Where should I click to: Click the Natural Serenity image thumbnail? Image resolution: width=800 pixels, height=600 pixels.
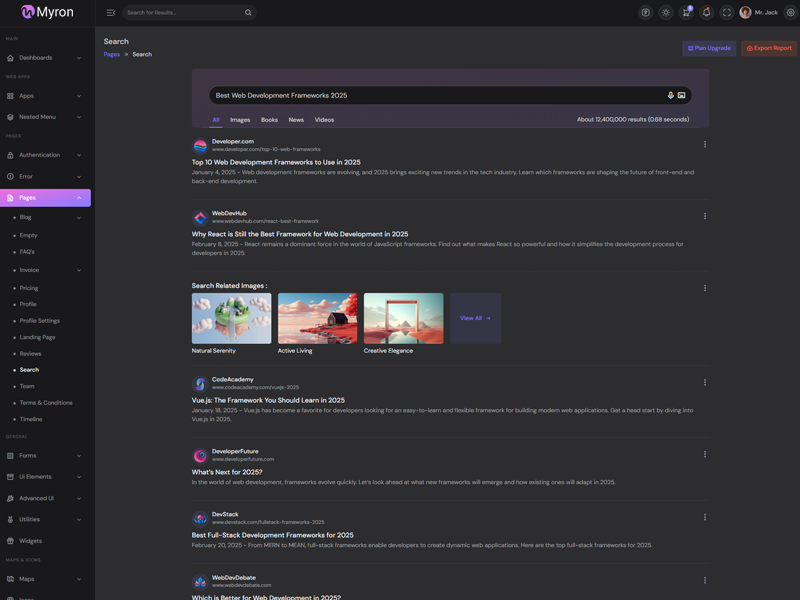[231, 318]
